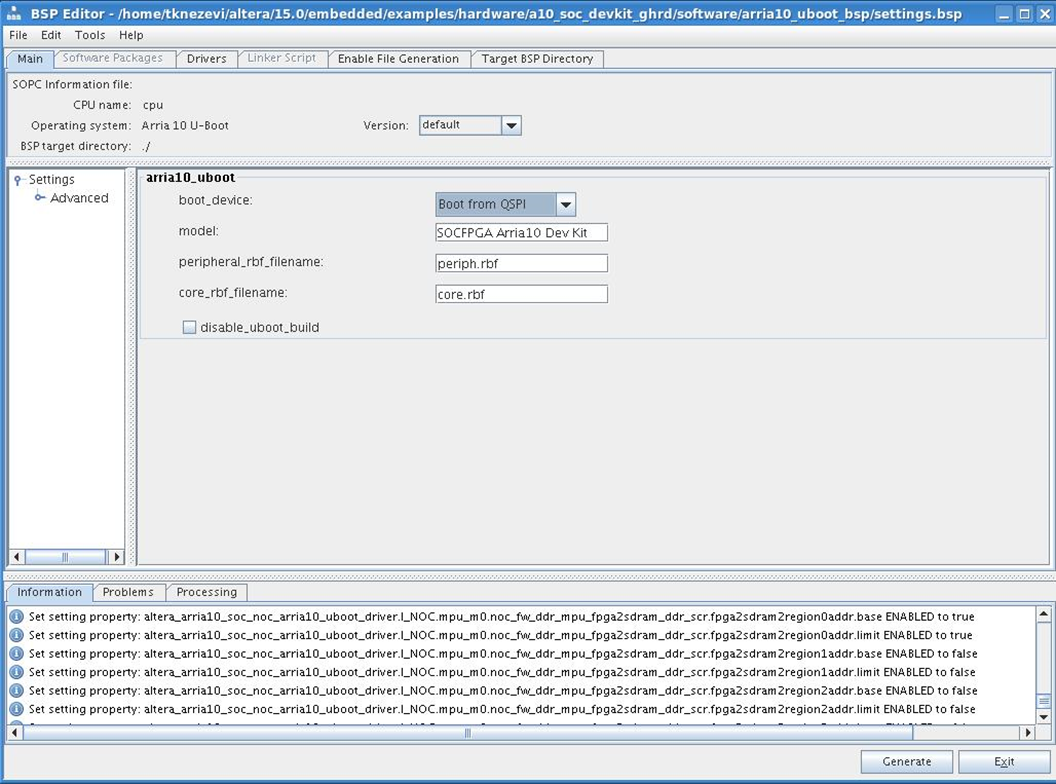Click info icon of region2addr.limit message

click(x=17, y=709)
